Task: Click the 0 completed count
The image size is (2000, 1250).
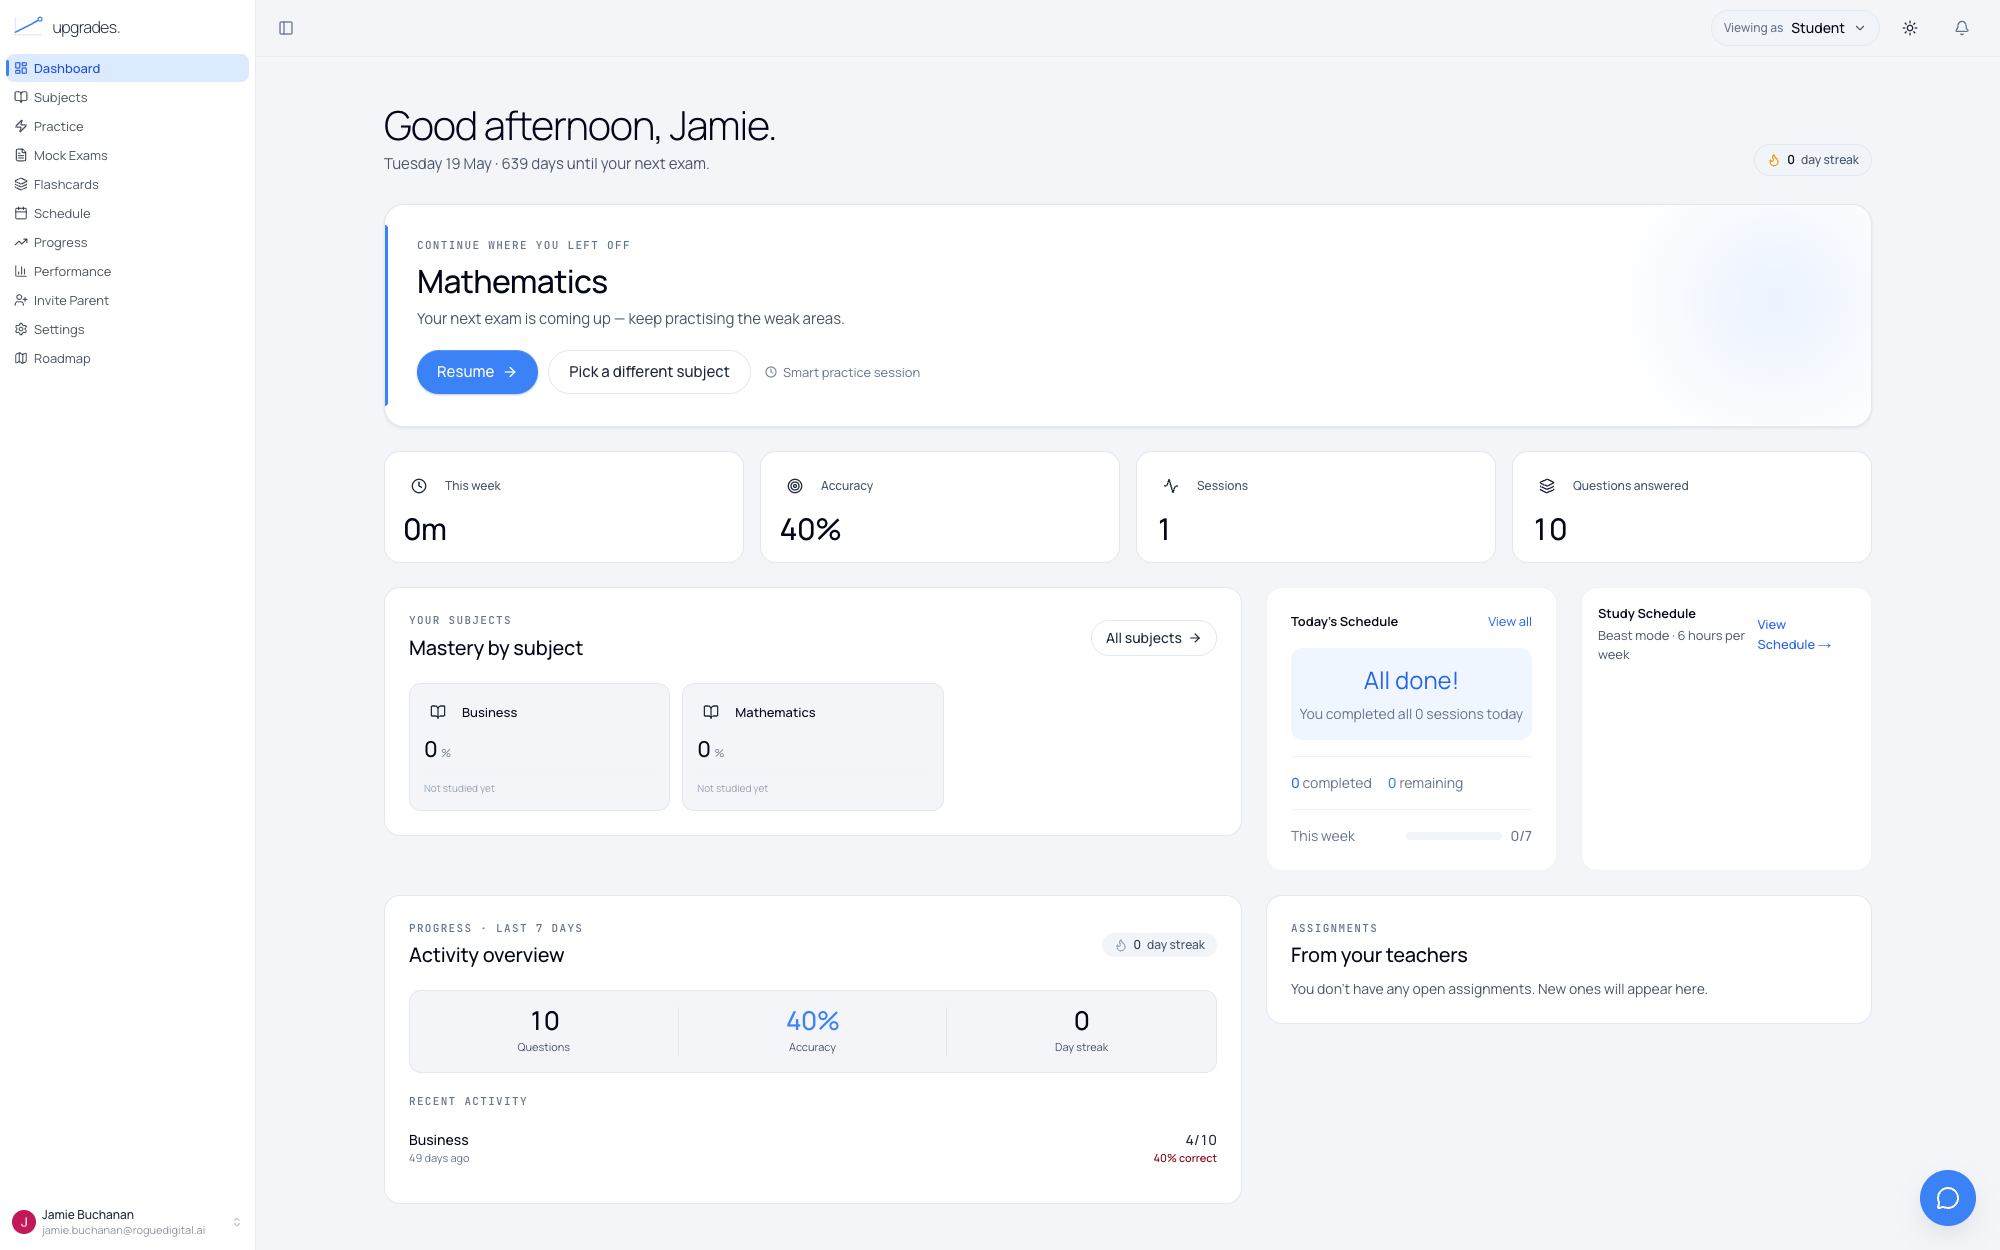Action: pos(1331,783)
